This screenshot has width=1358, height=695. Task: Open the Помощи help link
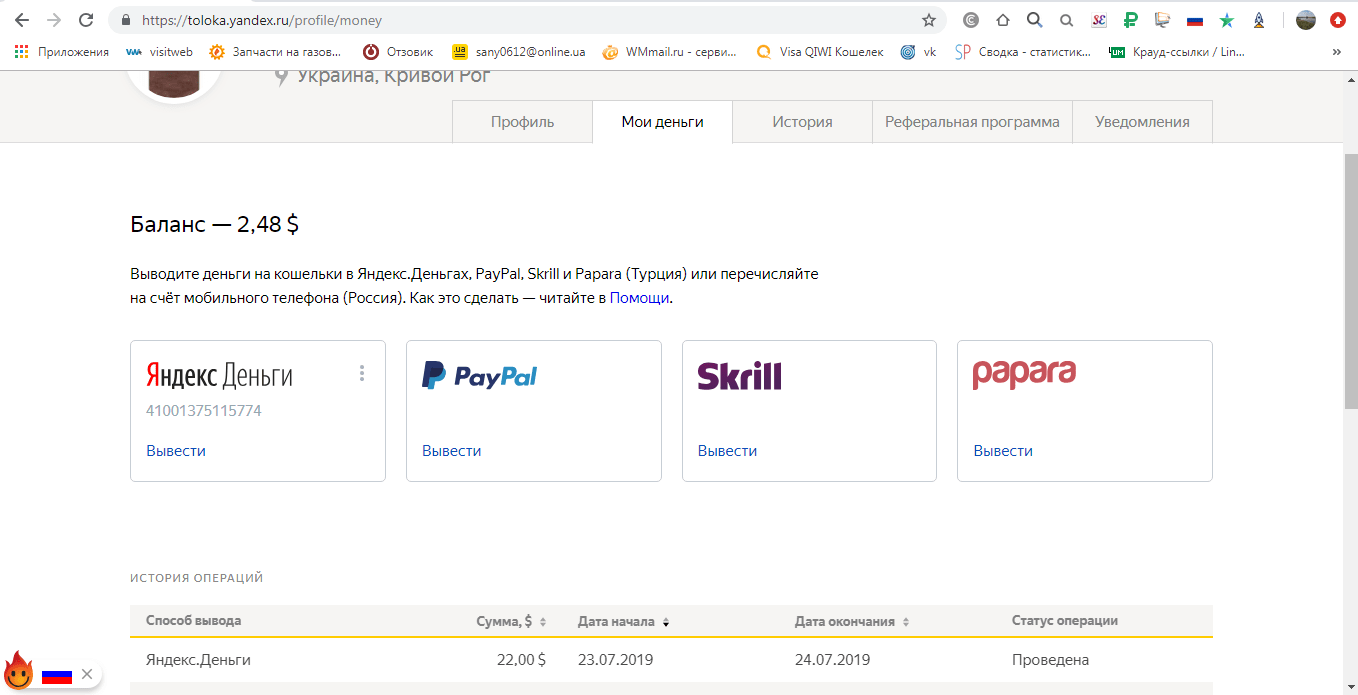tap(639, 298)
